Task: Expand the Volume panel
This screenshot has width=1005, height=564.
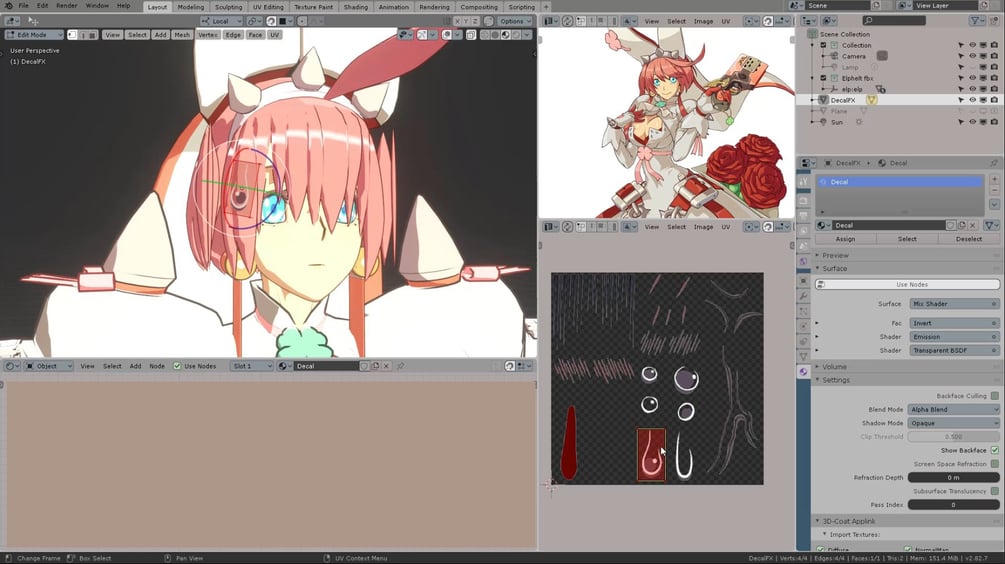Action: (x=835, y=367)
